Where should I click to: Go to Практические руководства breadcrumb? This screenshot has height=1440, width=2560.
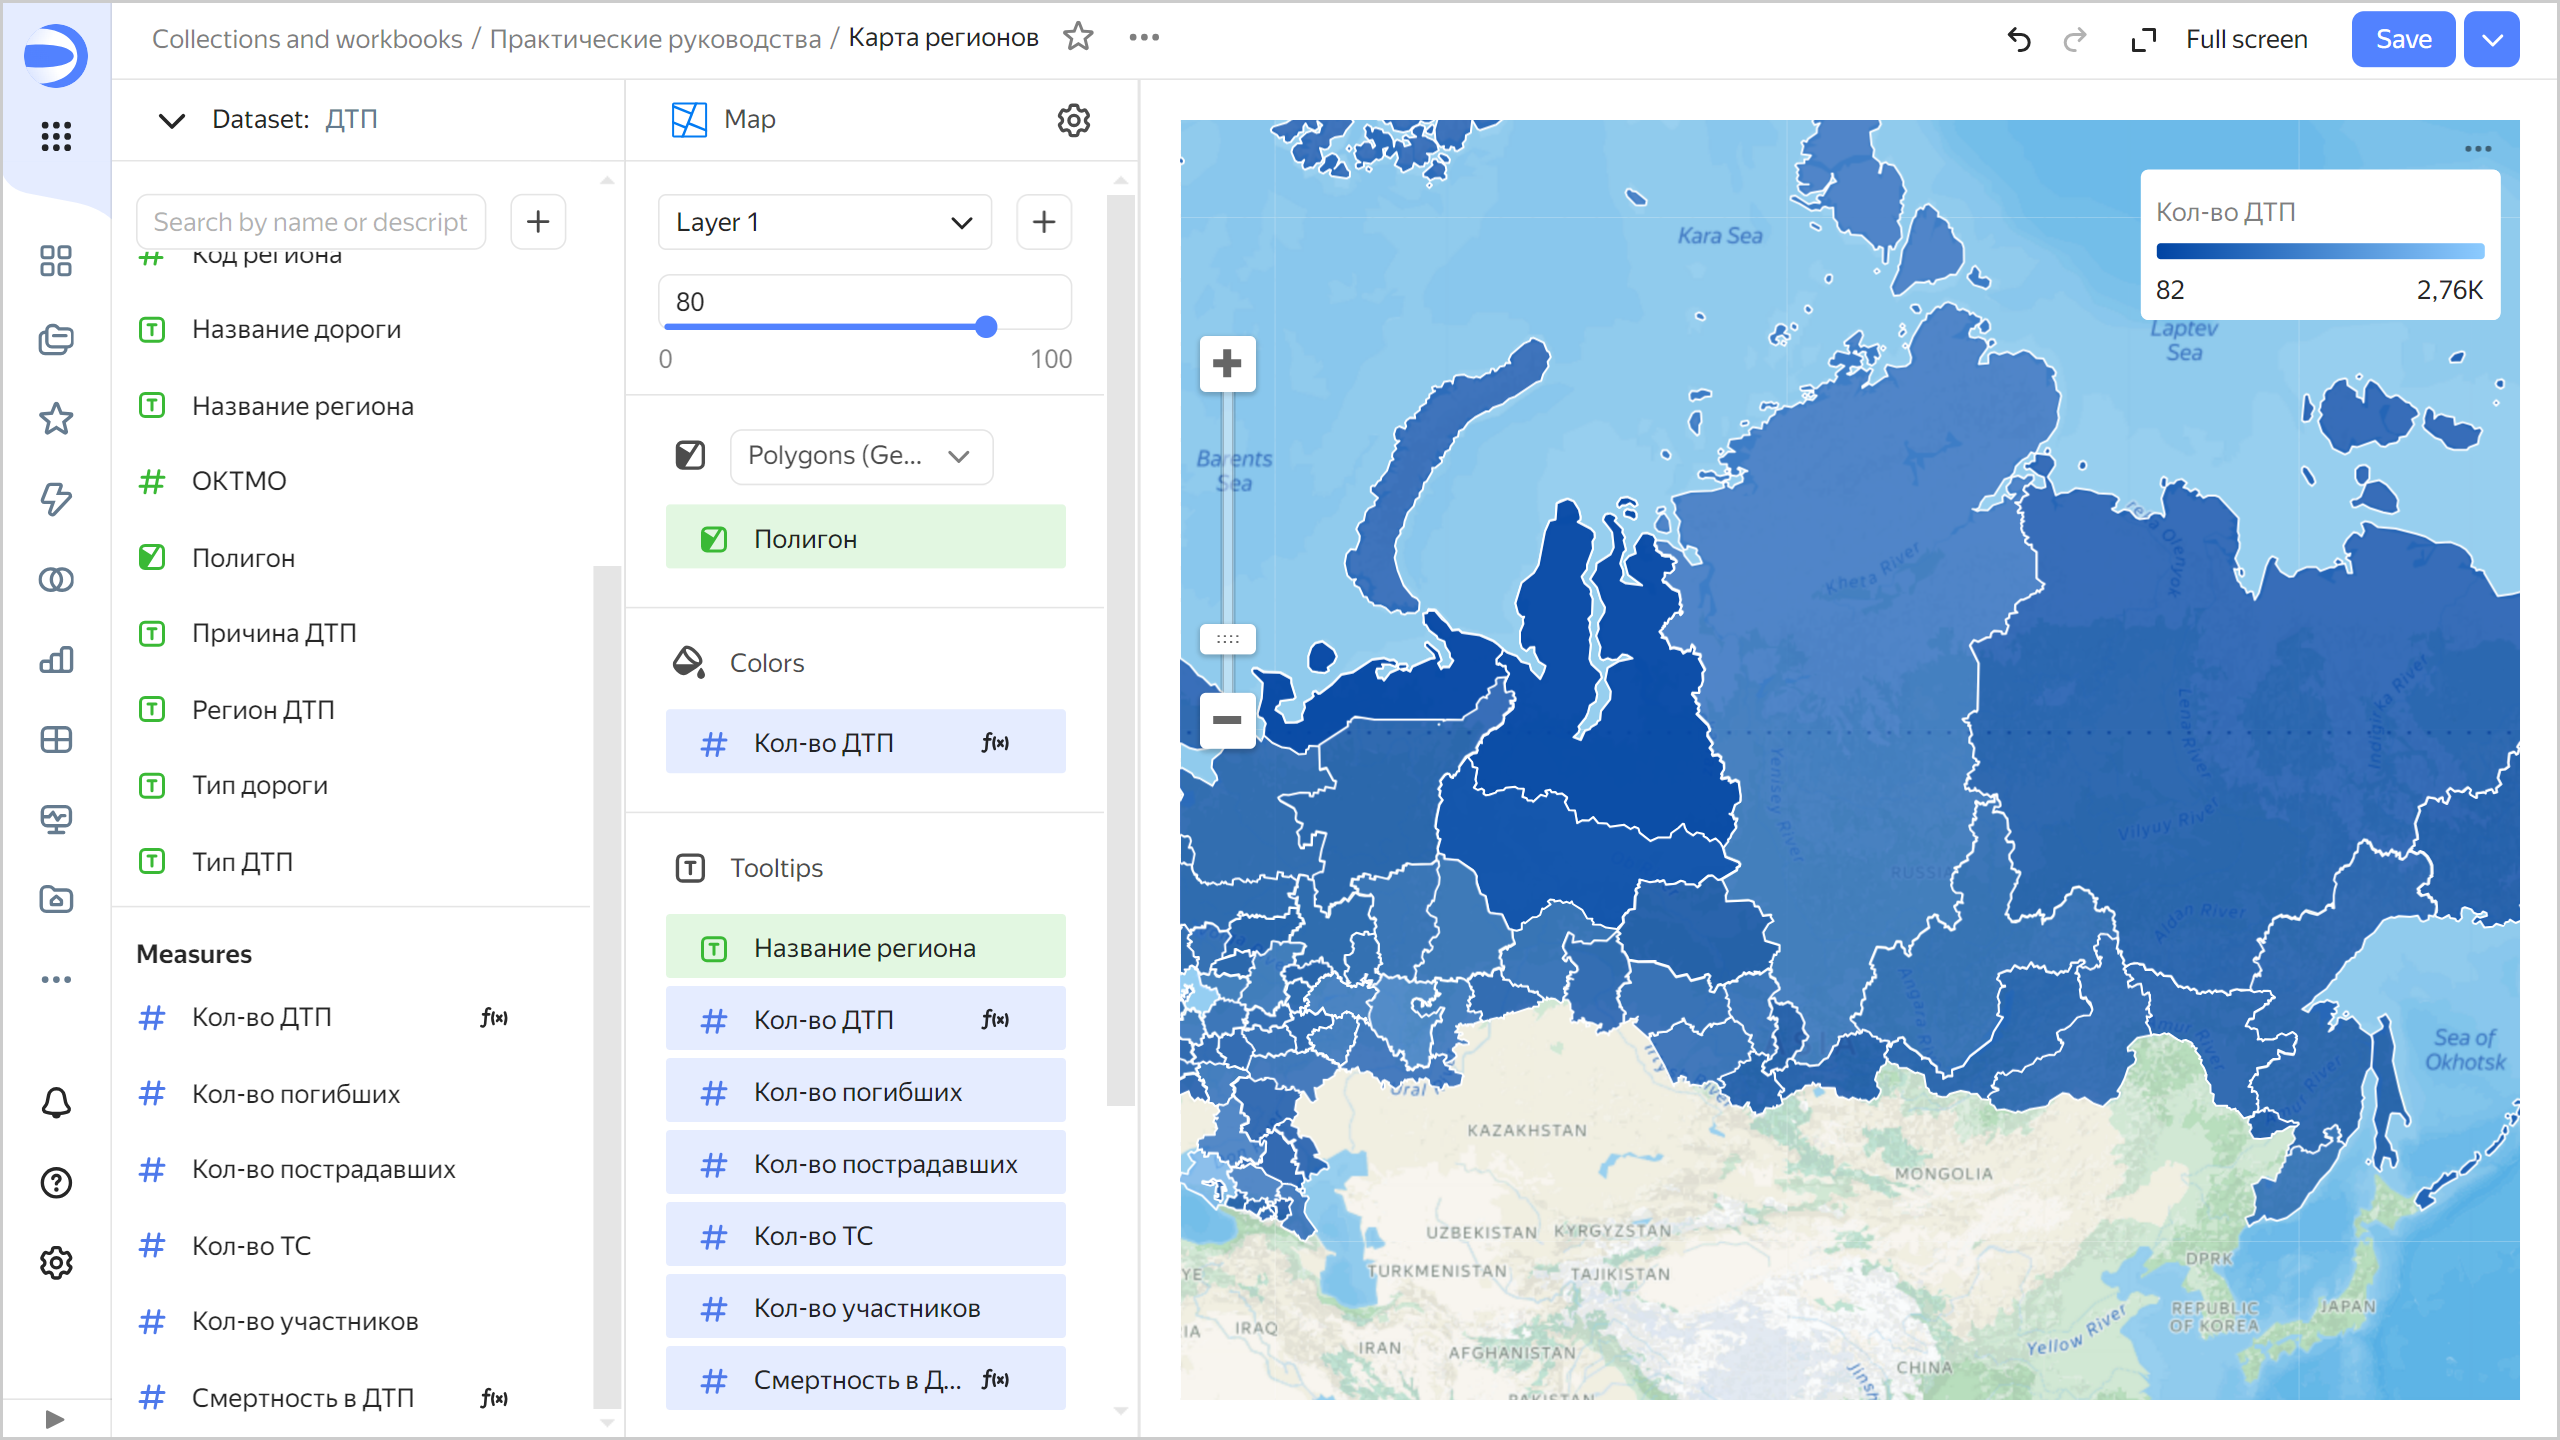[x=655, y=39]
